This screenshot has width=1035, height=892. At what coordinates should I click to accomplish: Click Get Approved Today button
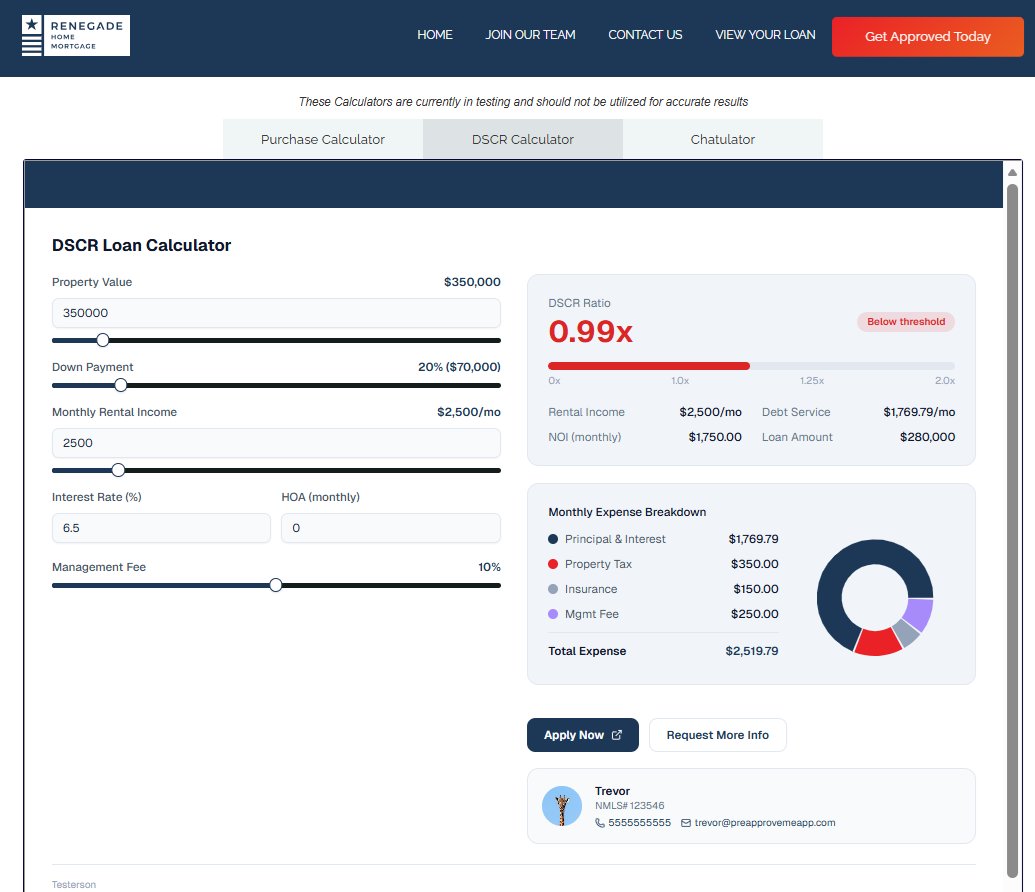(x=927, y=37)
